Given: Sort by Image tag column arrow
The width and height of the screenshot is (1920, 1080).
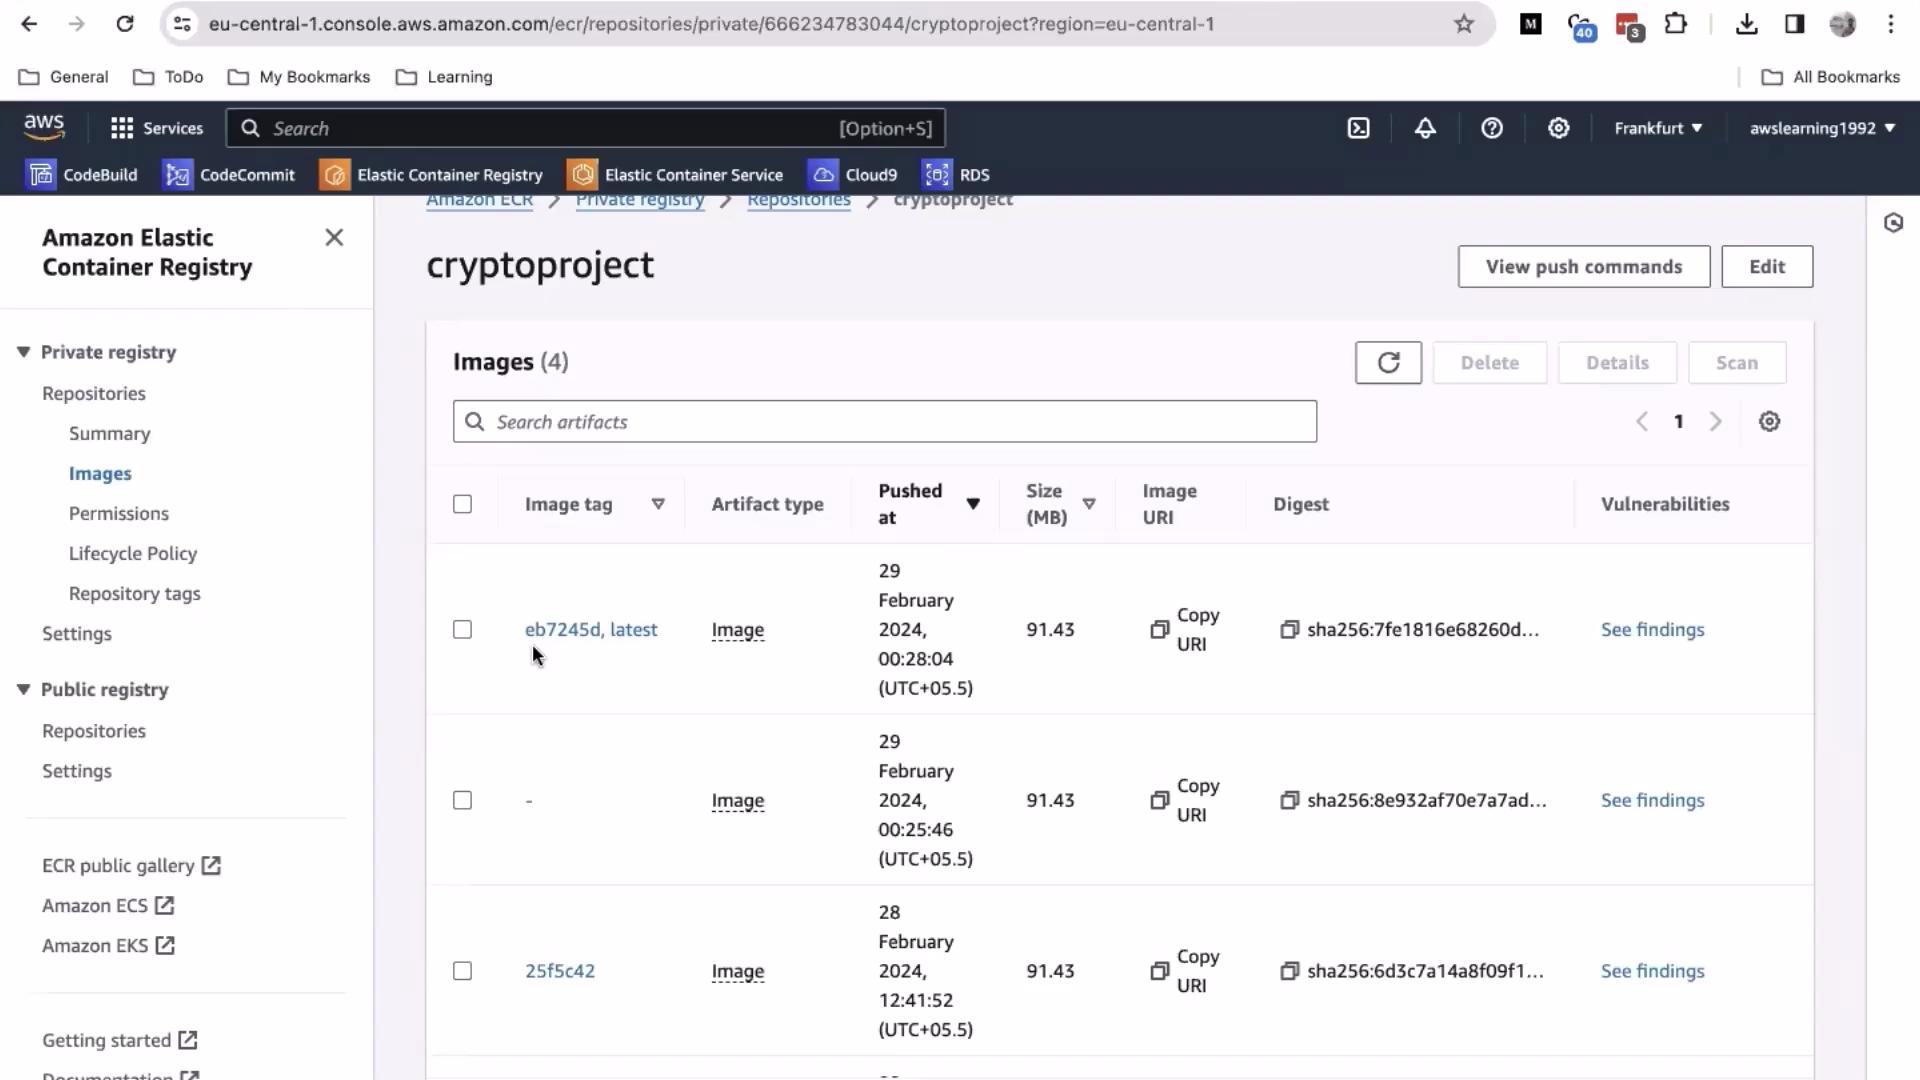Looking at the screenshot, I should pyautogui.click(x=658, y=504).
